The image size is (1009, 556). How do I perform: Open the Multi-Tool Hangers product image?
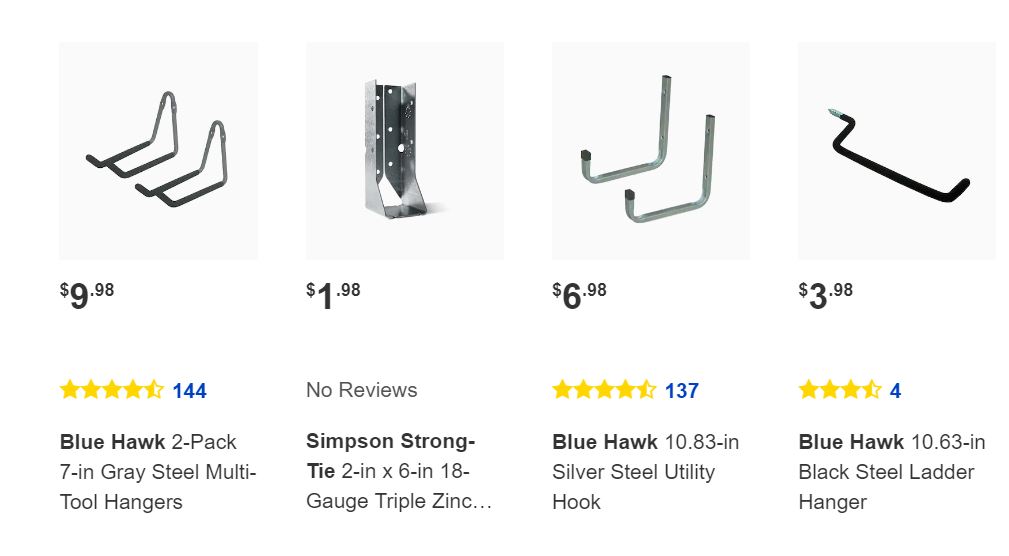pos(158,151)
